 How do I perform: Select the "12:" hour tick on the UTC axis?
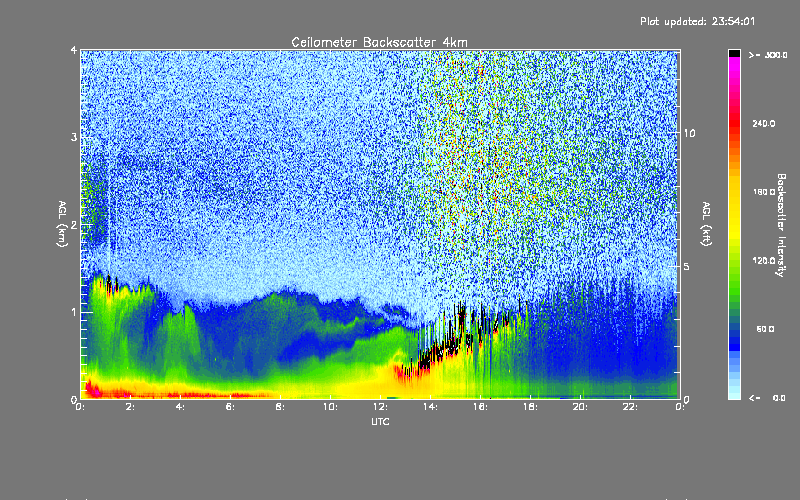pos(380,407)
